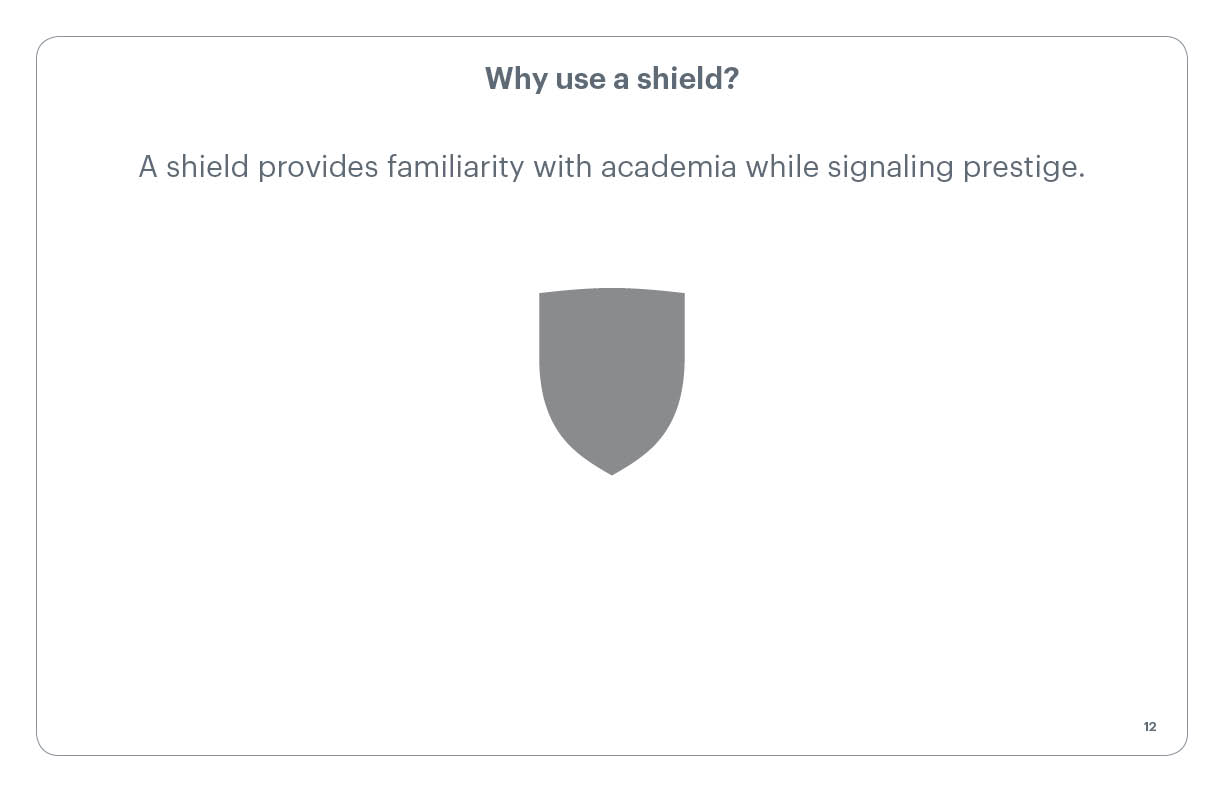The width and height of the screenshot is (1224, 792).
Task: Select the slide title 'Why use a shield?'
Action: pos(612,78)
